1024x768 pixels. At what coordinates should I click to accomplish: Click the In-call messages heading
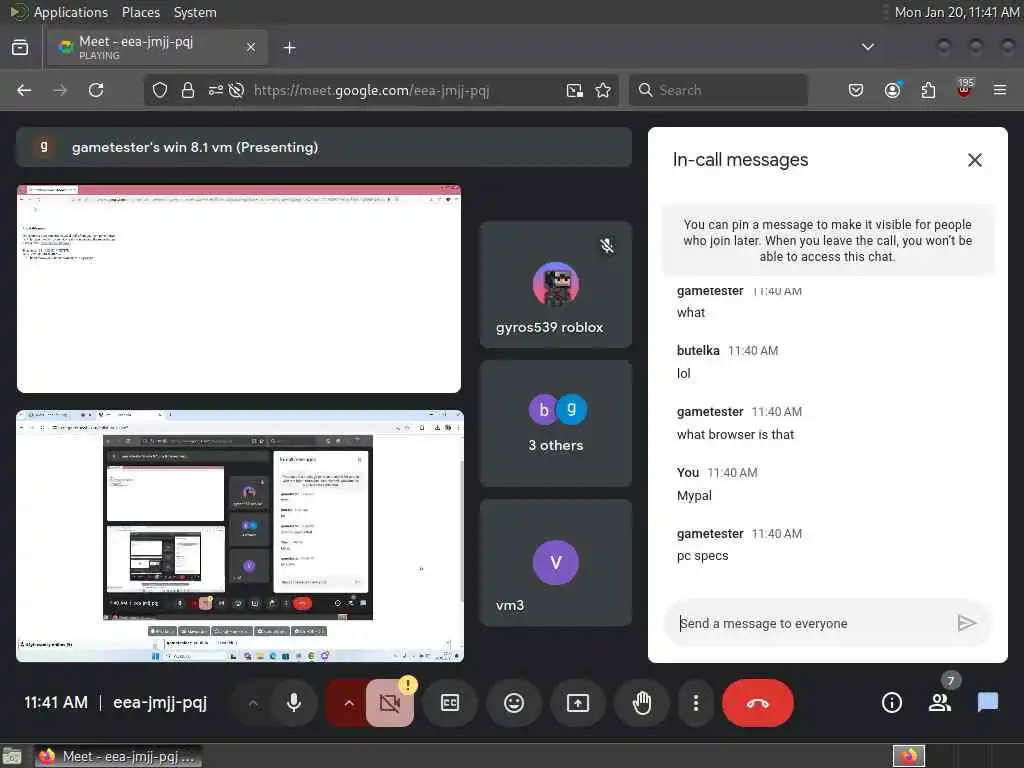(x=741, y=160)
